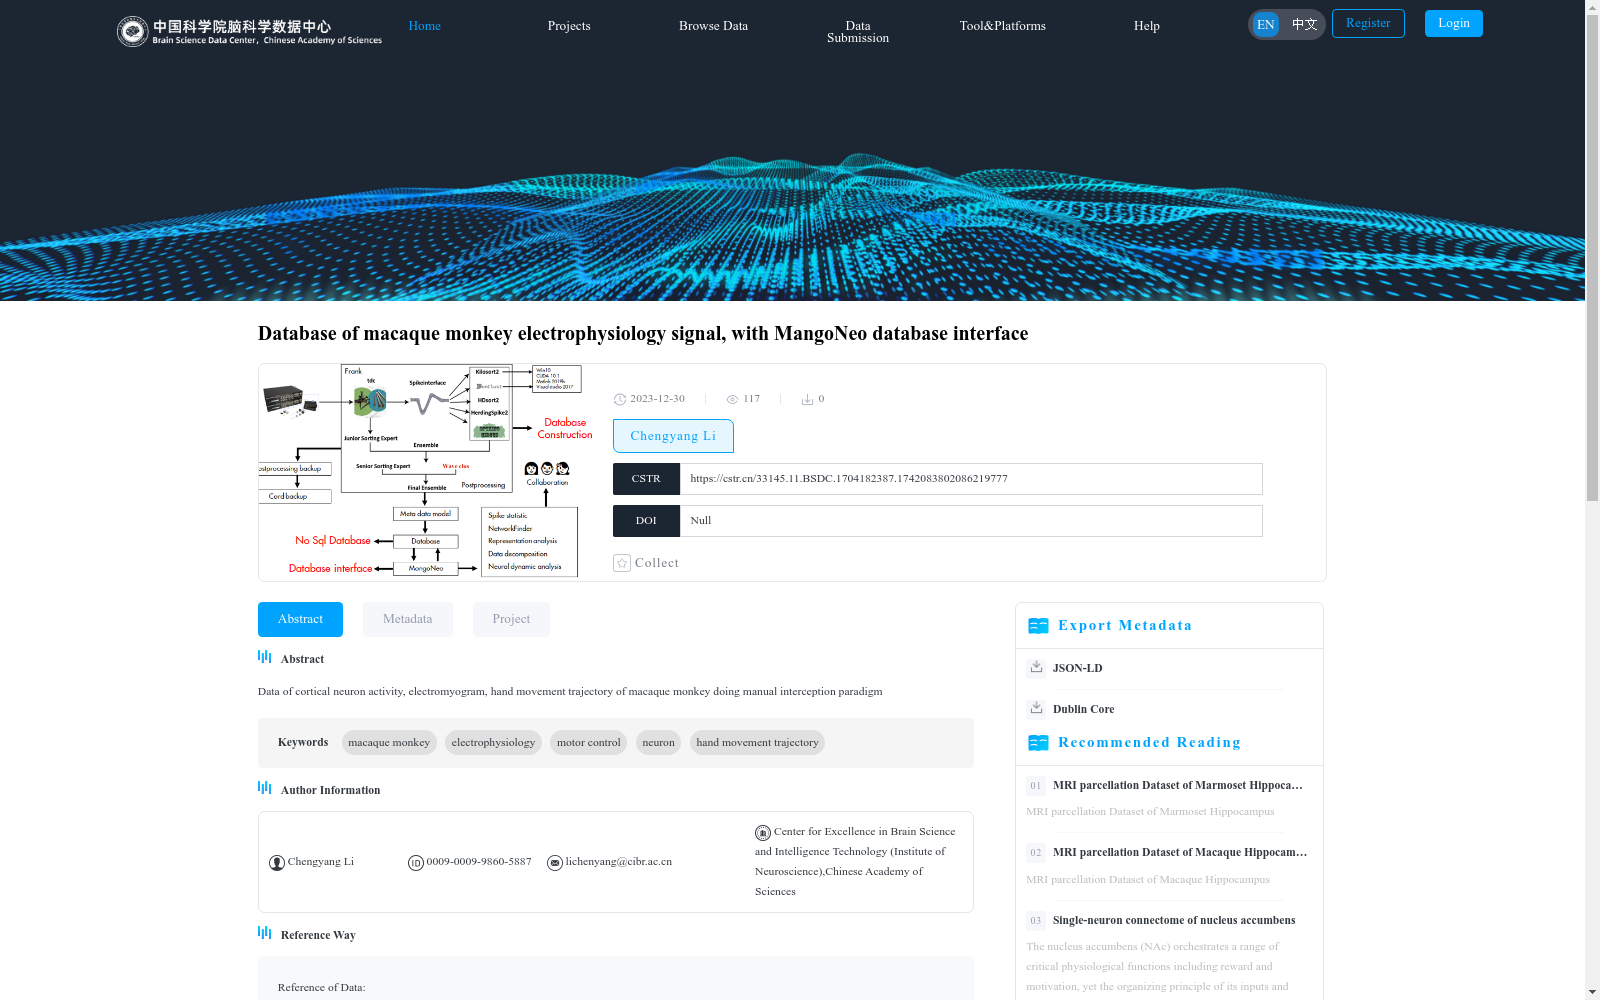The width and height of the screenshot is (1600, 1000).
Task: Open the Home menu item
Action: (x=425, y=26)
